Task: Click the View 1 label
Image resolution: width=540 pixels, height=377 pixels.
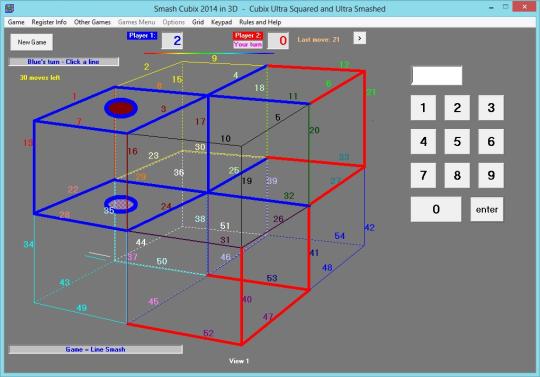Action: [239, 361]
